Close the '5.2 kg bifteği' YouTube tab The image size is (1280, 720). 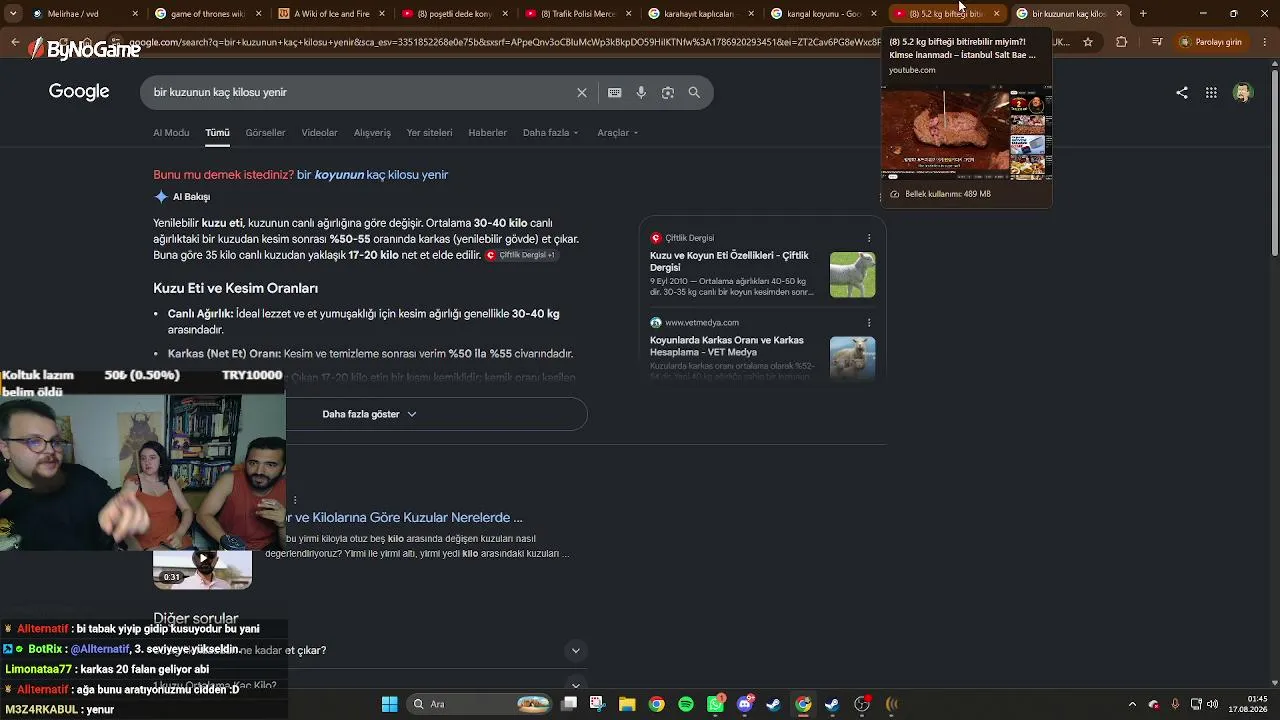coord(996,13)
